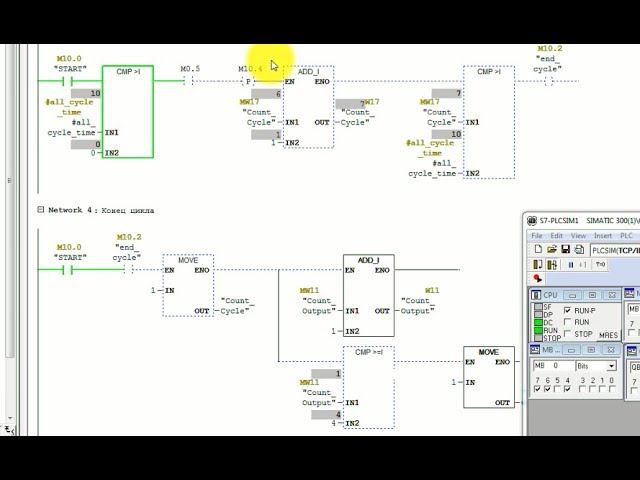
Task: Click the S7-PLCSIM1 window title icon
Action: 532,221
